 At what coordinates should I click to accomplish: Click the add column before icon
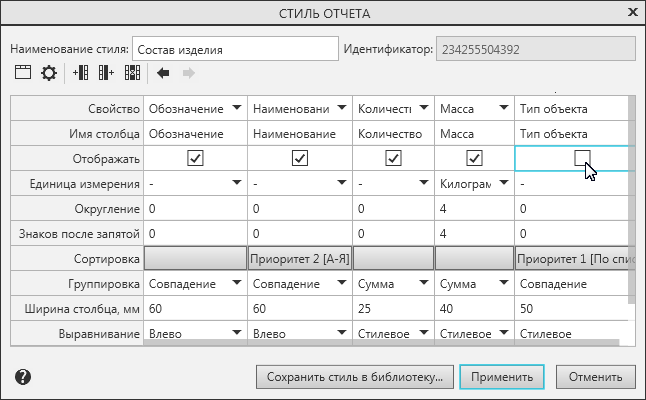tap(82, 73)
